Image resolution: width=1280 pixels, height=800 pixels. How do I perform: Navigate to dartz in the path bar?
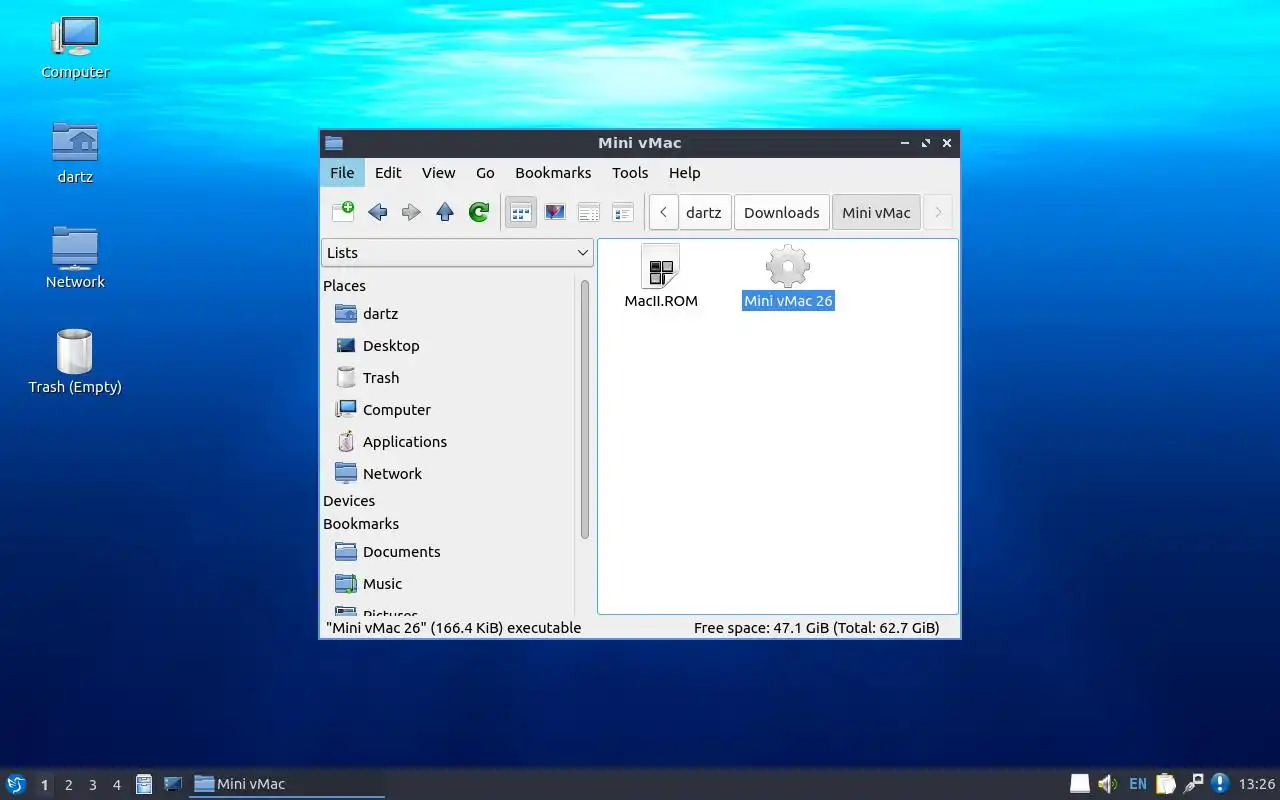[704, 212]
